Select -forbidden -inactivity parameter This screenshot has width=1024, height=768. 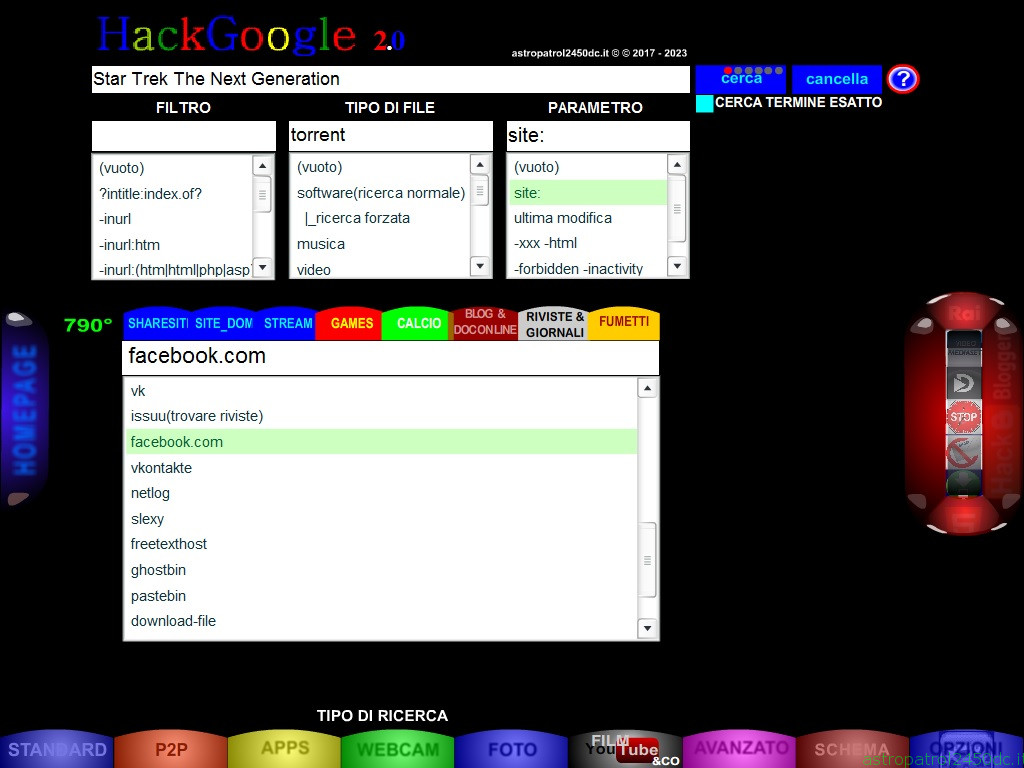pyautogui.click(x=588, y=268)
